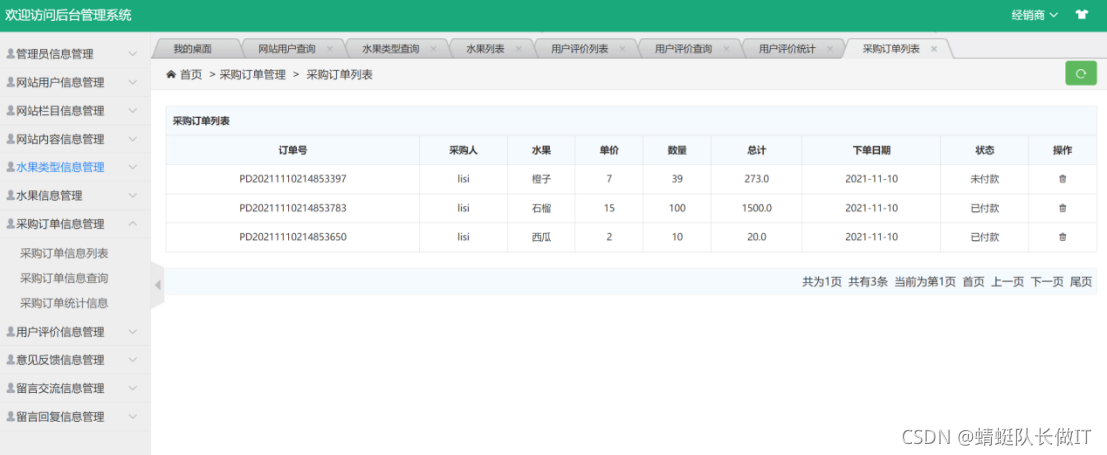The image size is (1107, 455).
Task: Click the 订单号 column header
Action: click(293, 150)
